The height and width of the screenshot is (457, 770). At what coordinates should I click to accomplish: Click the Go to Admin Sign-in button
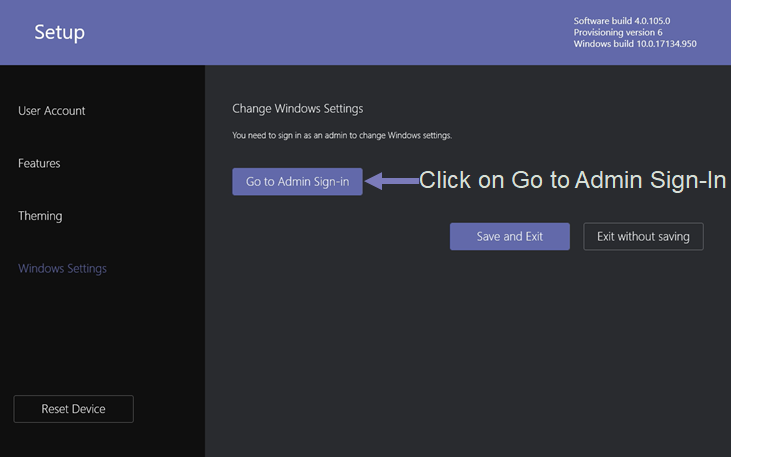(297, 182)
